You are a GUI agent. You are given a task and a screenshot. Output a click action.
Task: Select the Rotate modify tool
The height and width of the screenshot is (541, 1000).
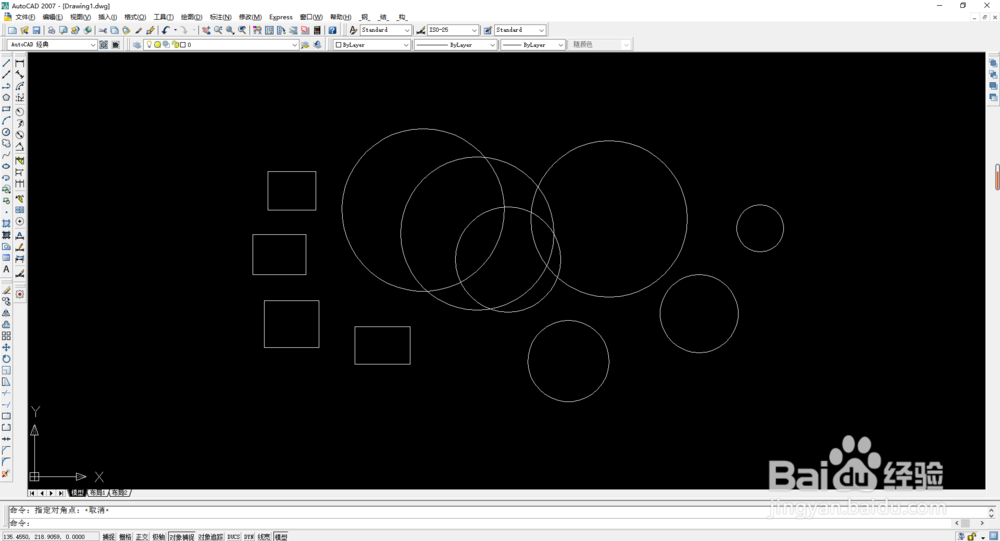point(6,359)
